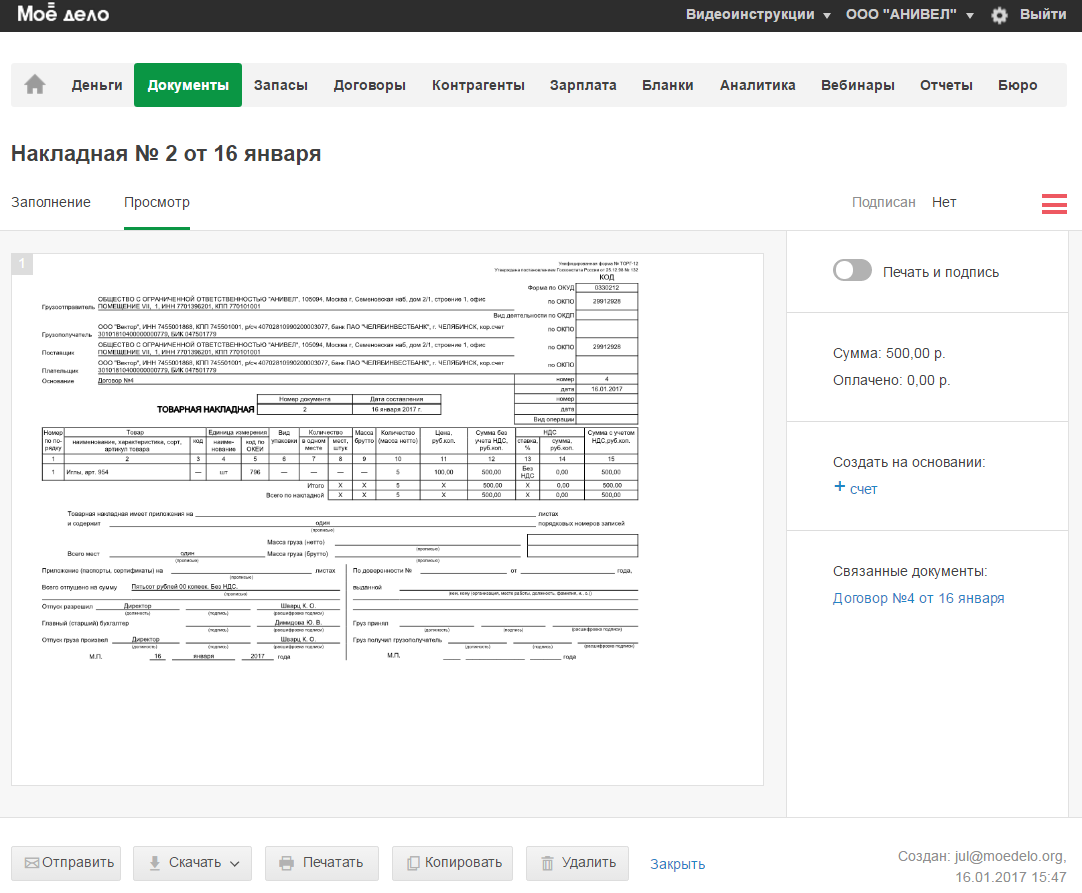Open the Видеоинструкции dropdown menu
1082x893 pixels.
click(758, 15)
